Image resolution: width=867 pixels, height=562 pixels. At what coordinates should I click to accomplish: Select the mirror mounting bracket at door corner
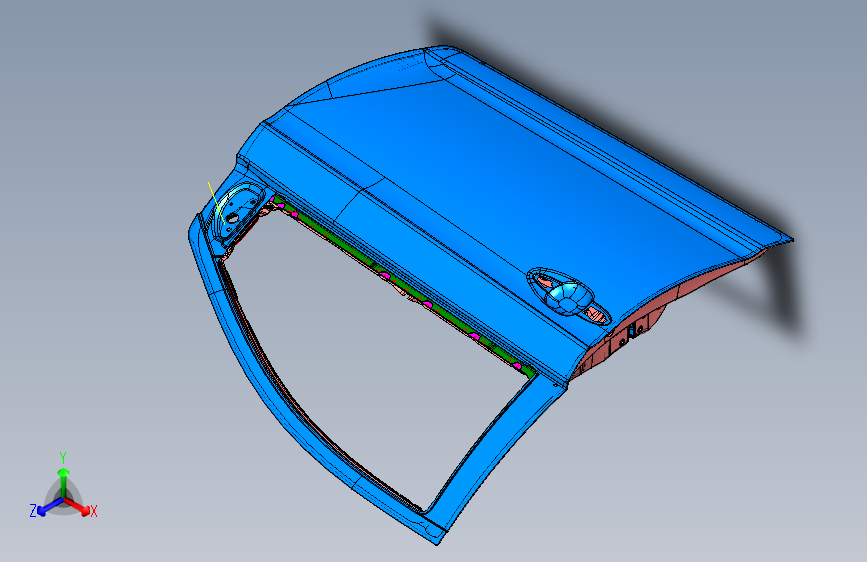(x=237, y=212)
